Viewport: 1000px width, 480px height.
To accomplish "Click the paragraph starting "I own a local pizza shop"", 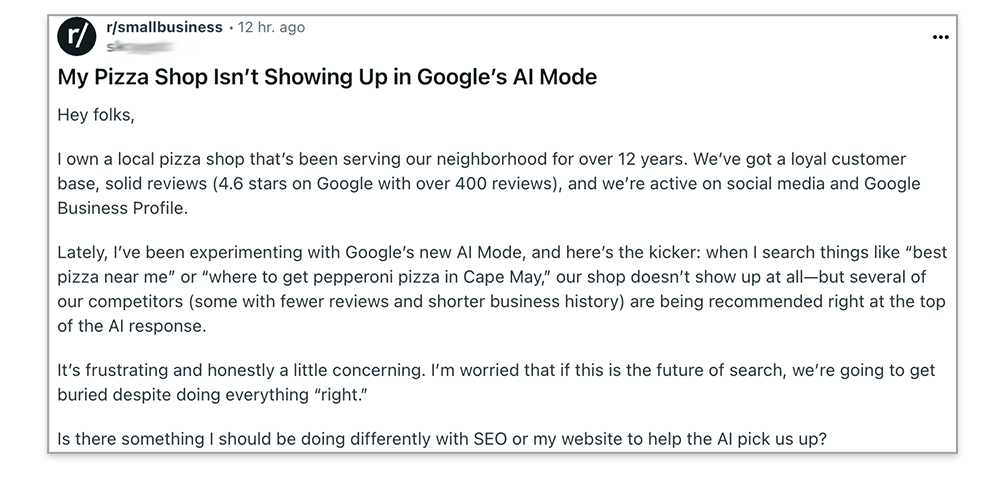I will click(x=489, y=184).
